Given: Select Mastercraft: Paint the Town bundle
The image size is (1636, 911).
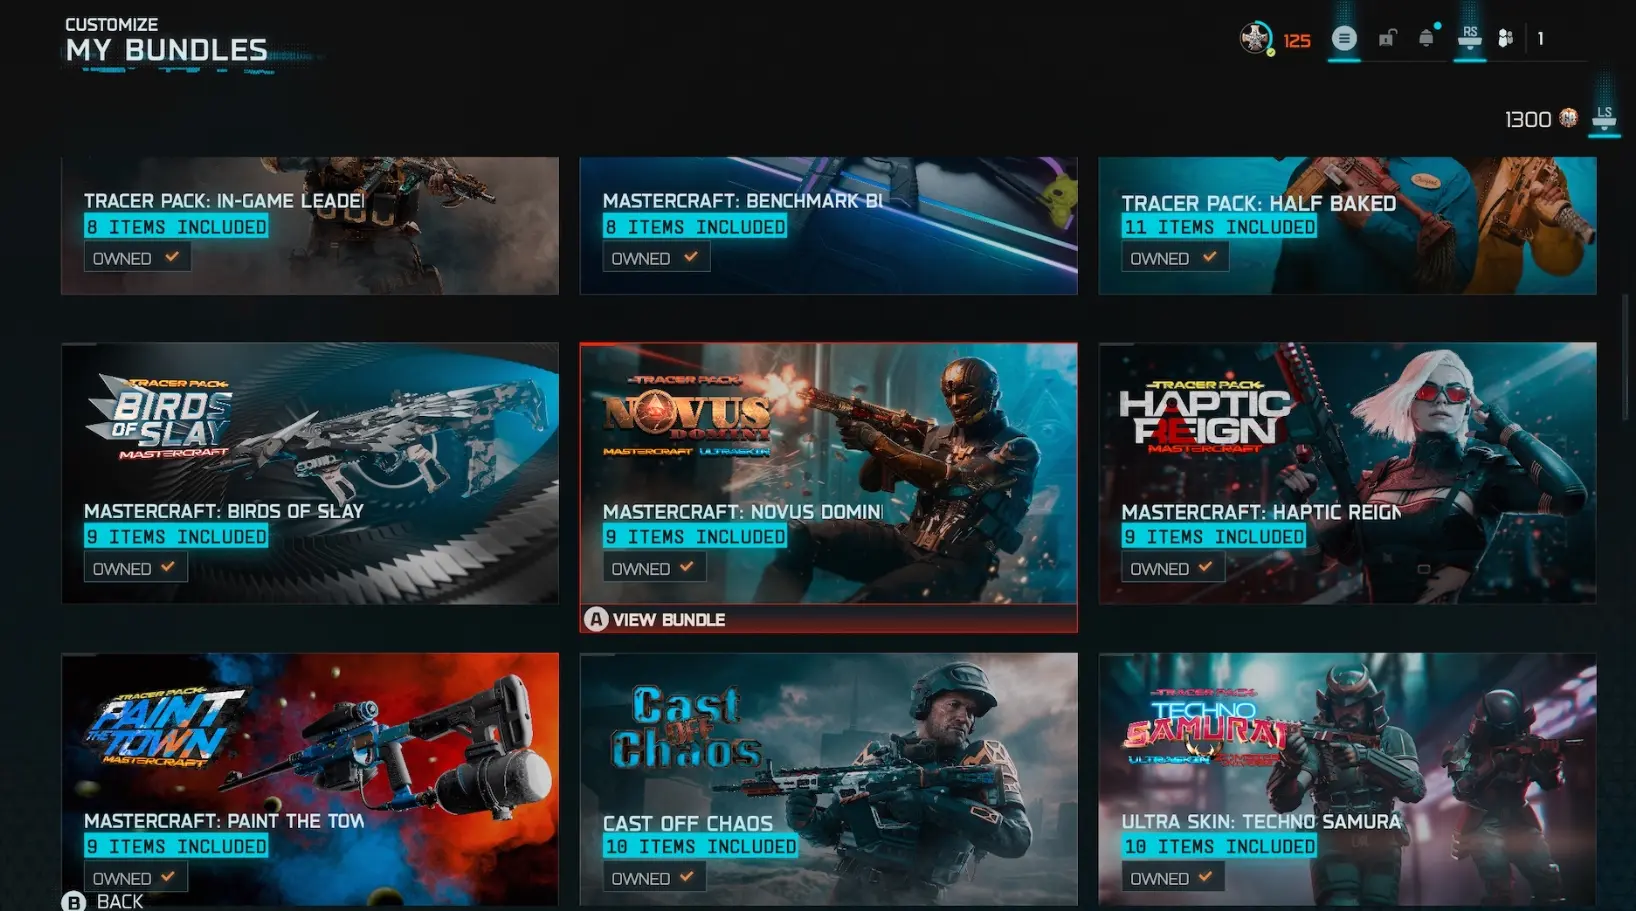Looking at the screenshot, I should coord(310,779).
